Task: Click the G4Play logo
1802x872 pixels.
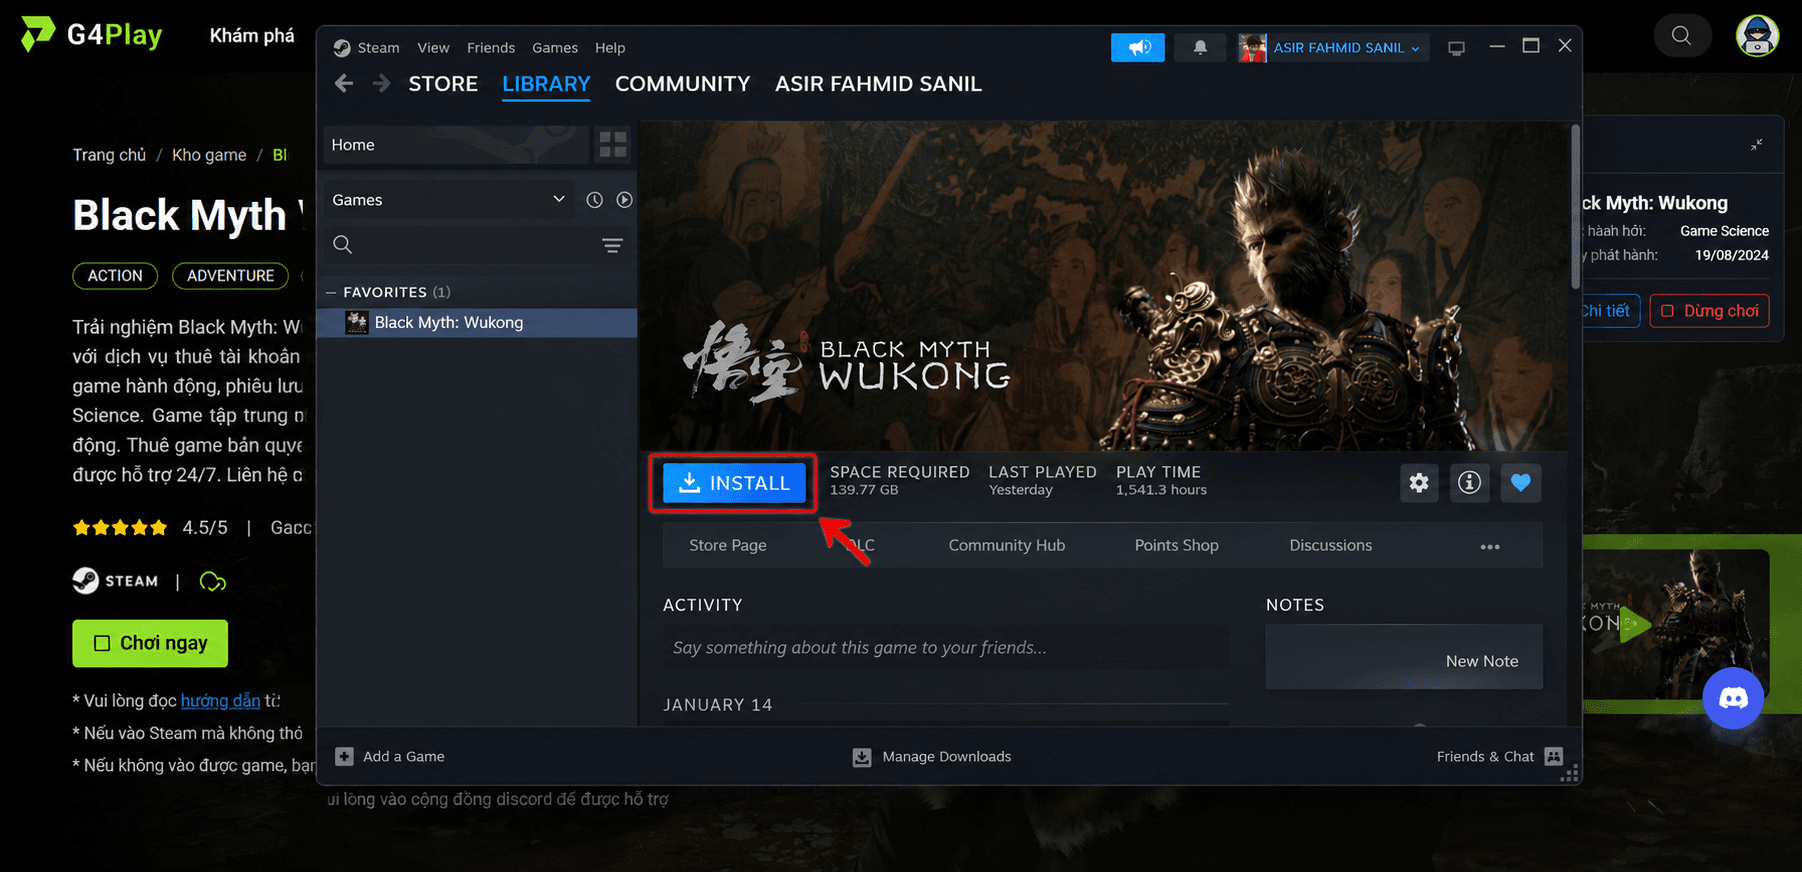Action: [92, 35]
